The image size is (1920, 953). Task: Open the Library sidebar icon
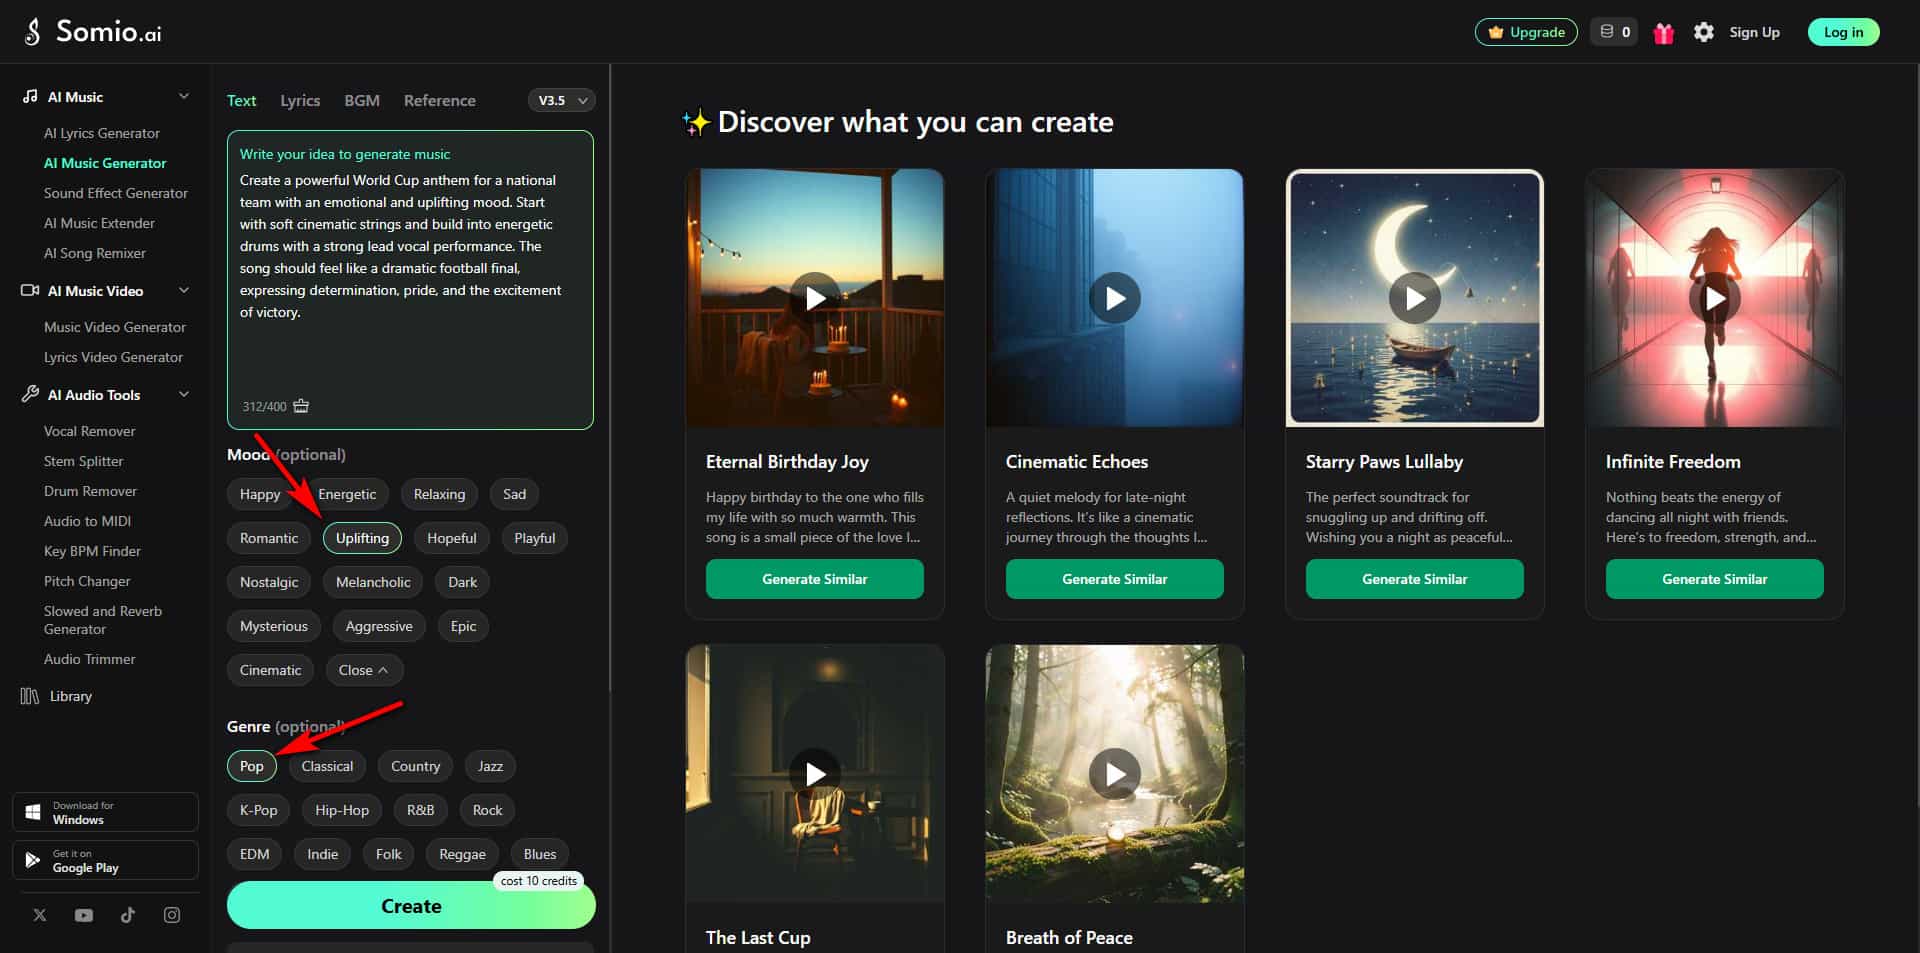click(x=30, y=696)
